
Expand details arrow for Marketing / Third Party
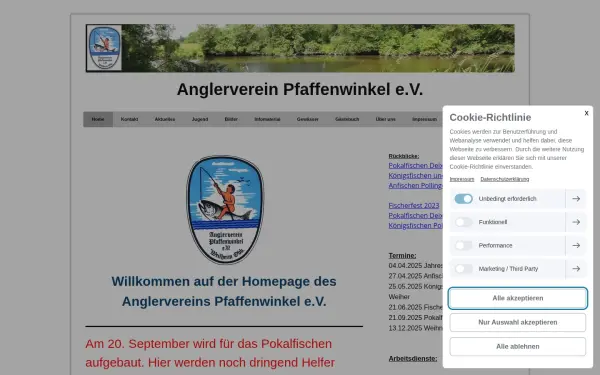click(576, 269)
